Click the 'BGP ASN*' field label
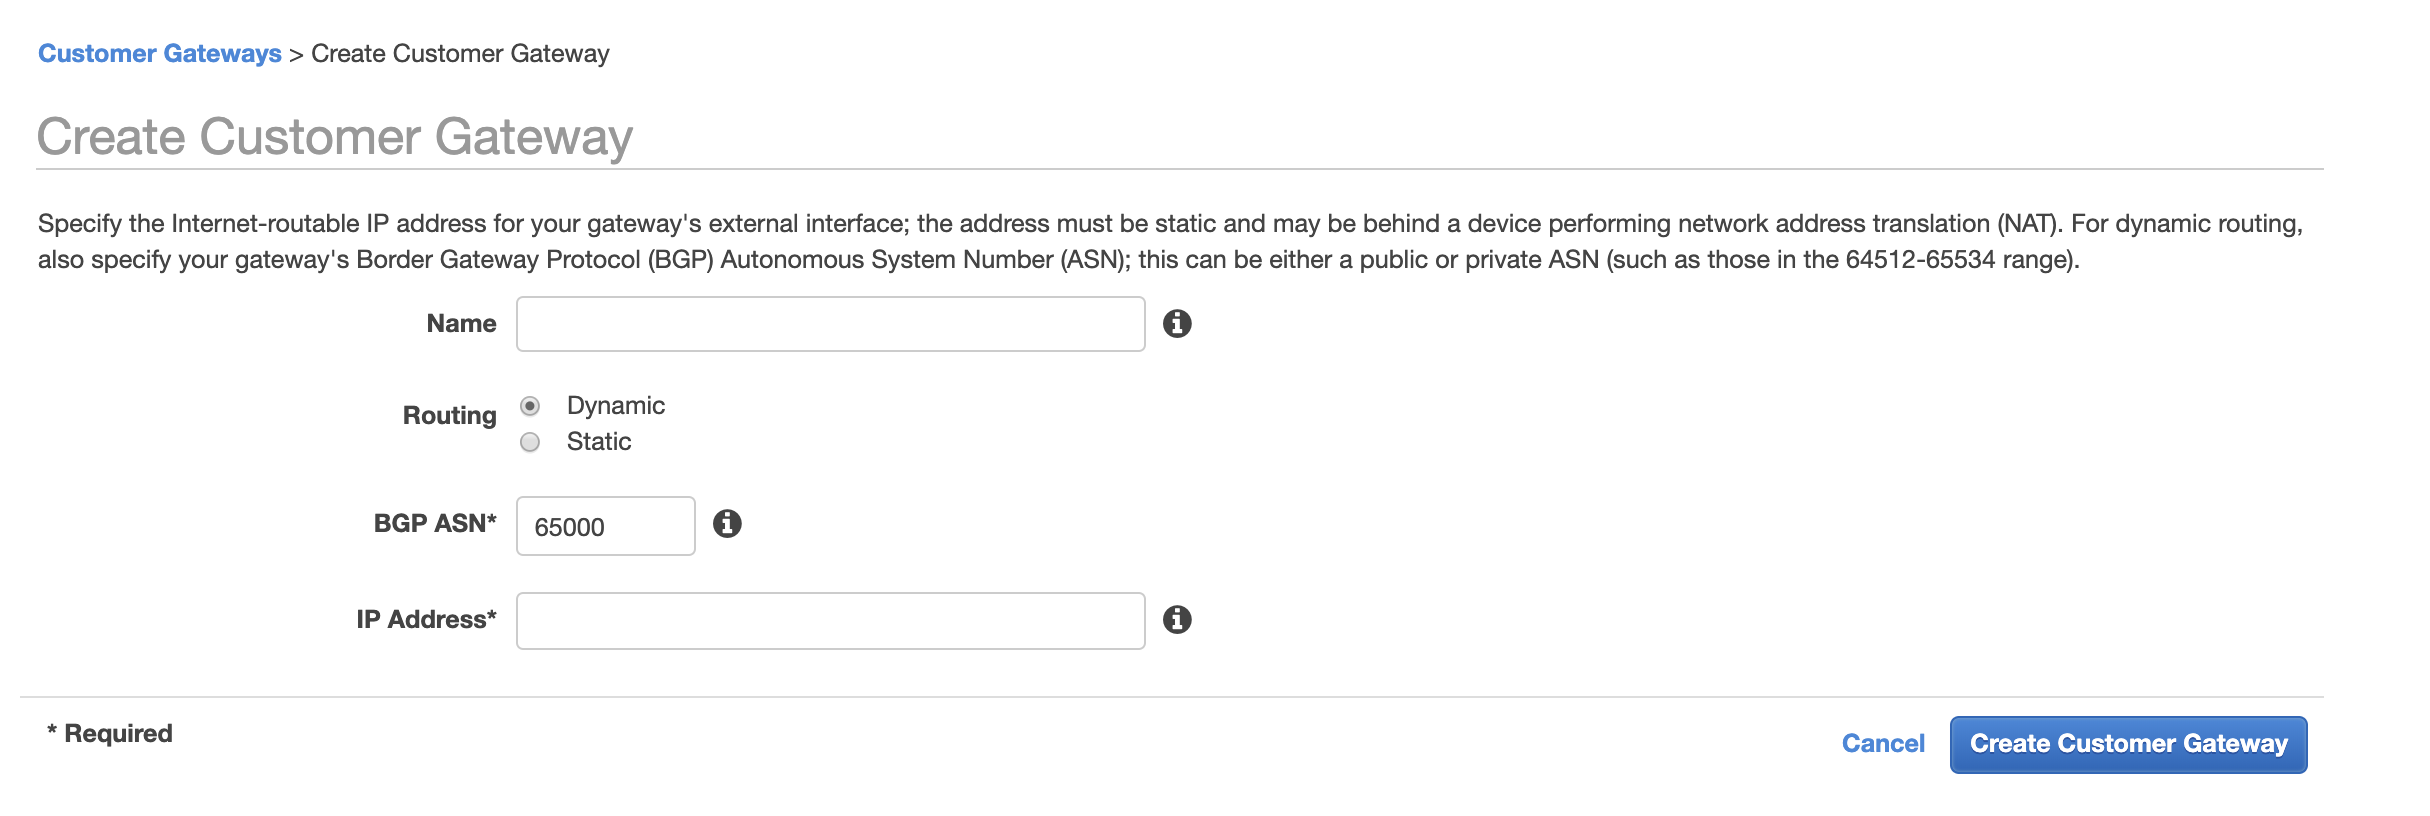 (x=435, y=524)
